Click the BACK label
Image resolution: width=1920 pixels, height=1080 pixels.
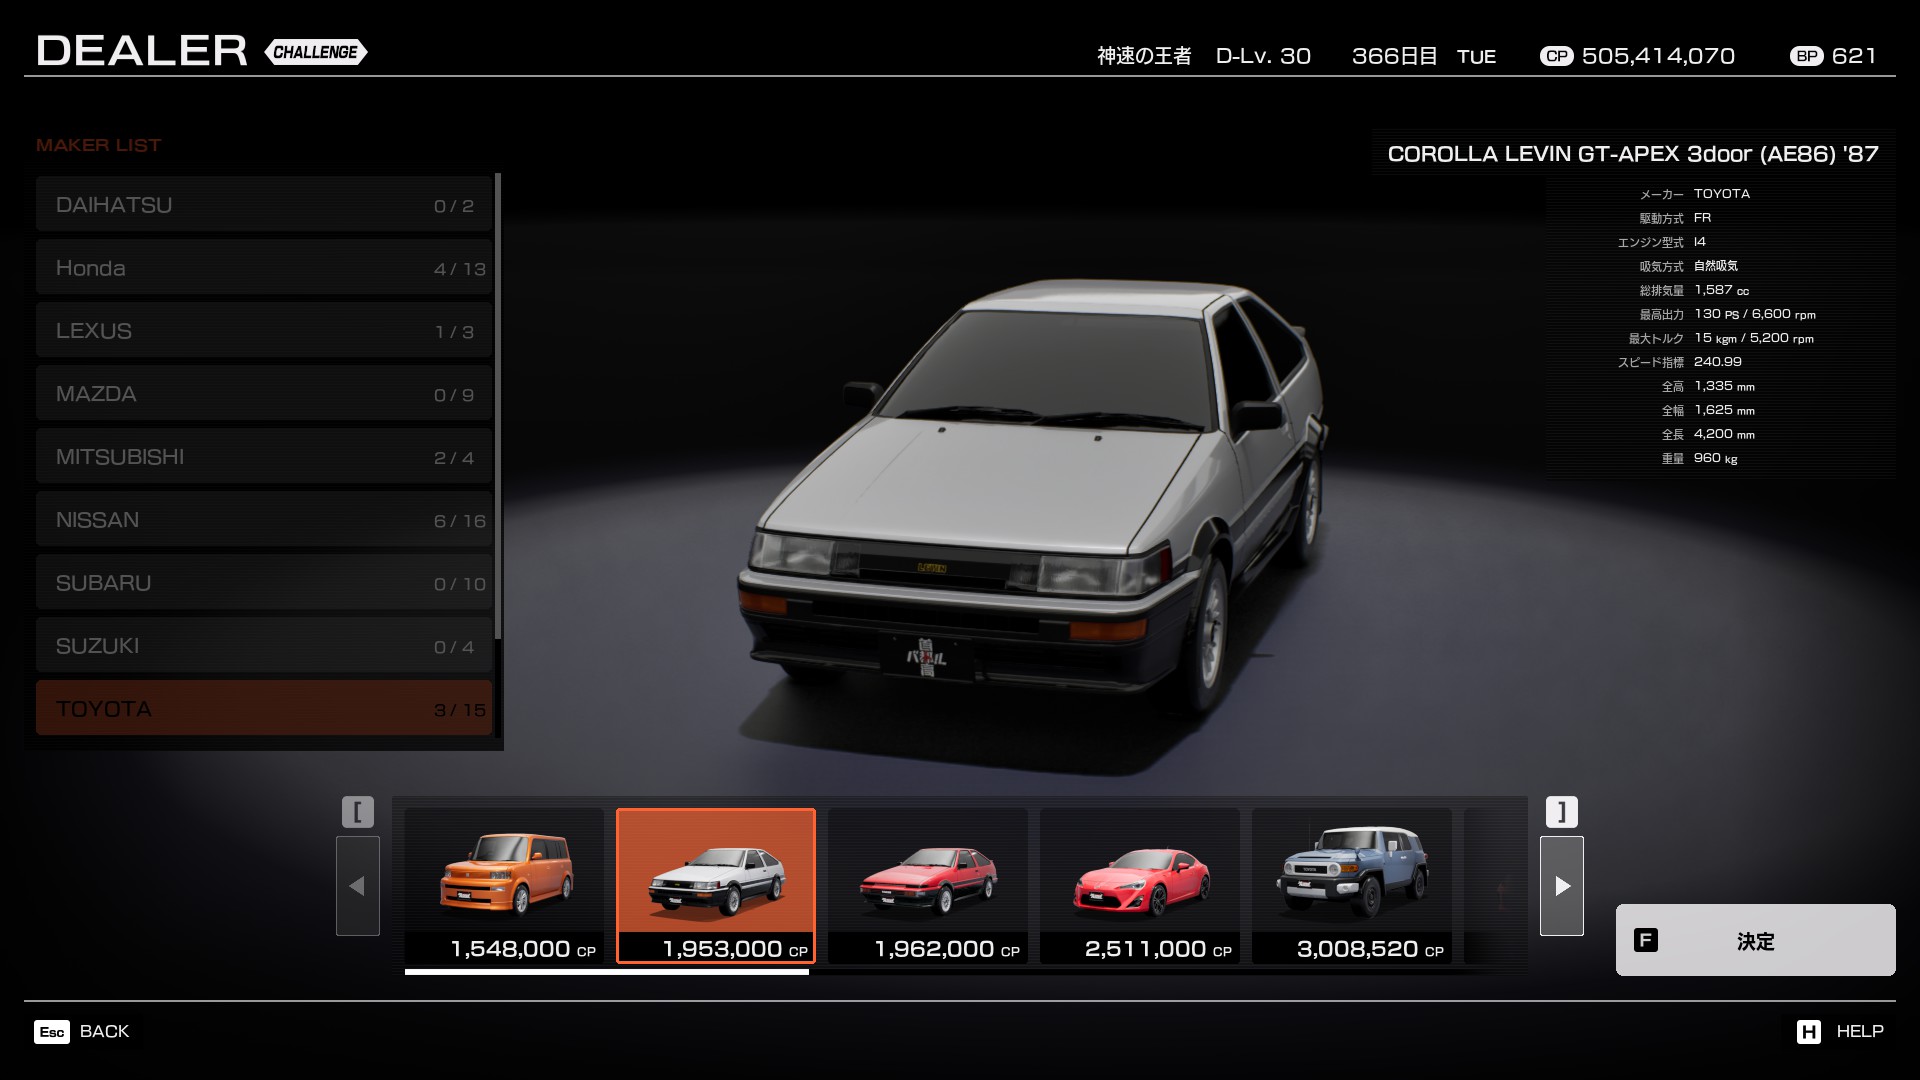[x=104, y=1031]
